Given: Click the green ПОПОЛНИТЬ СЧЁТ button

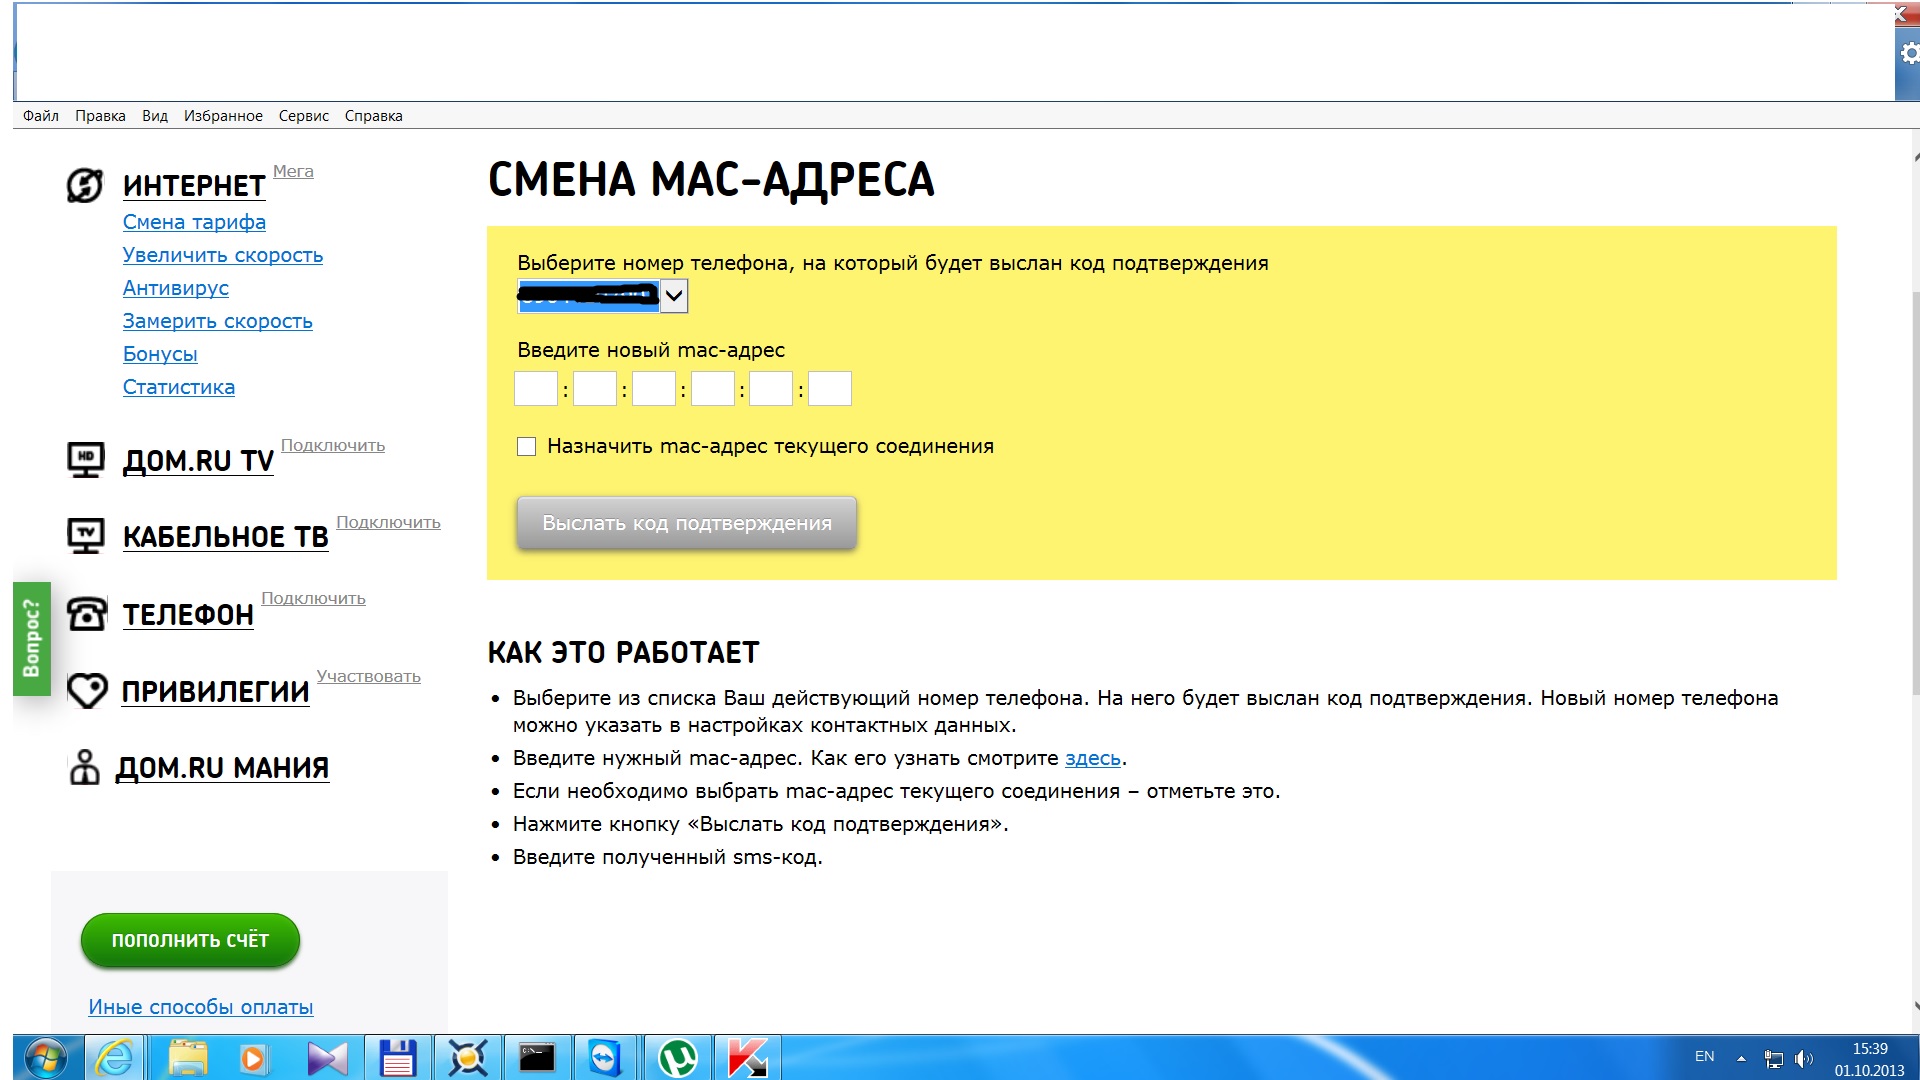Looking at the screenshot, I should (190, 940).
